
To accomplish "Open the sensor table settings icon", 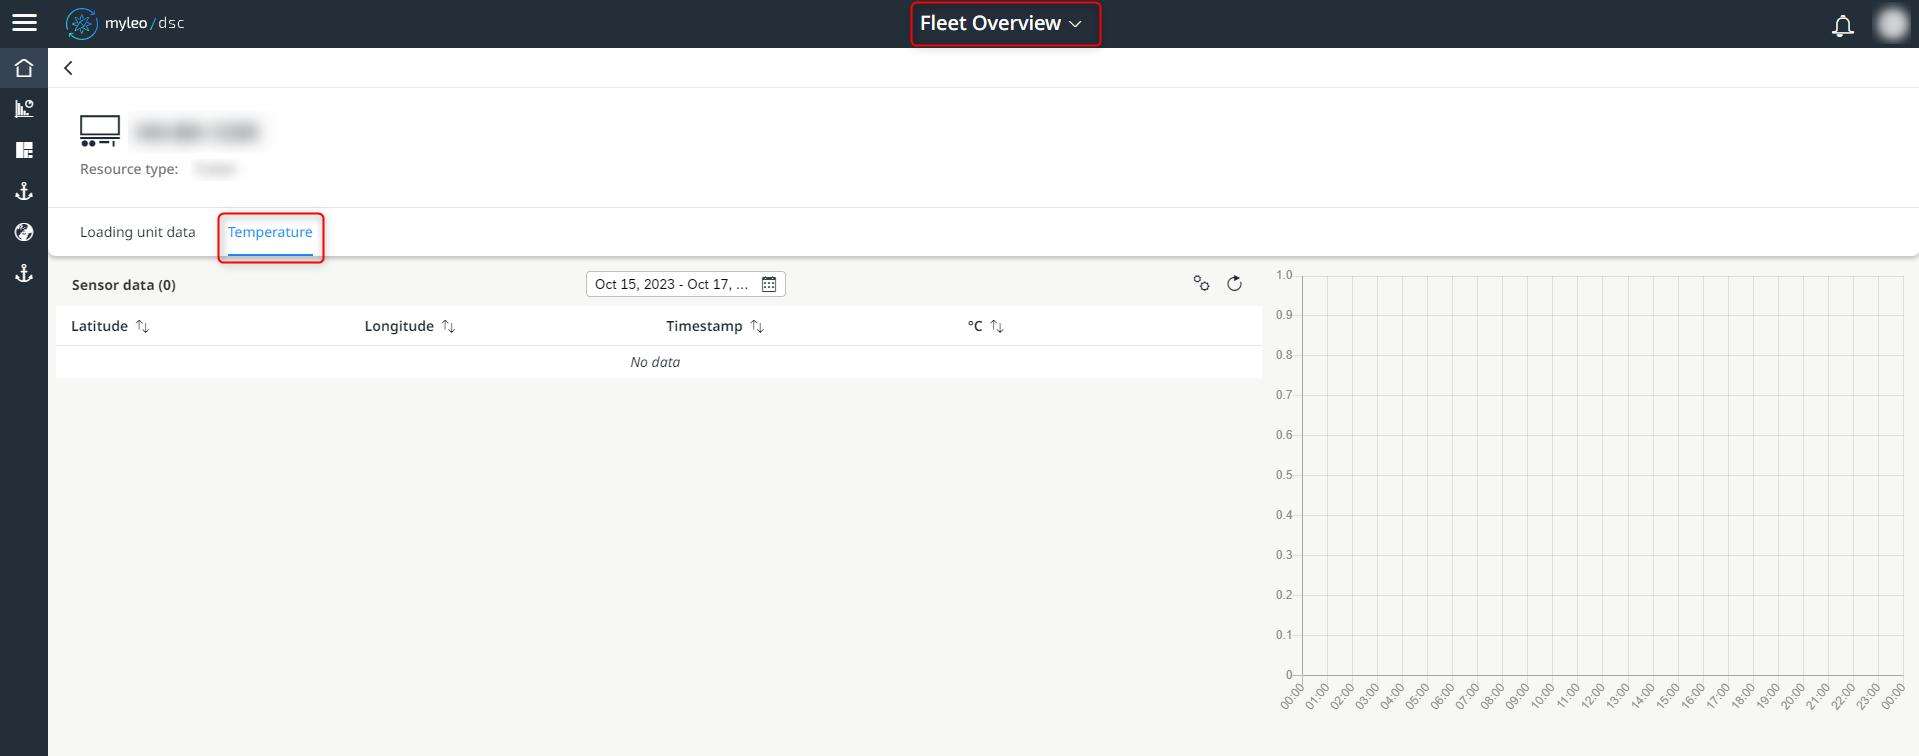I will 1201,284.
